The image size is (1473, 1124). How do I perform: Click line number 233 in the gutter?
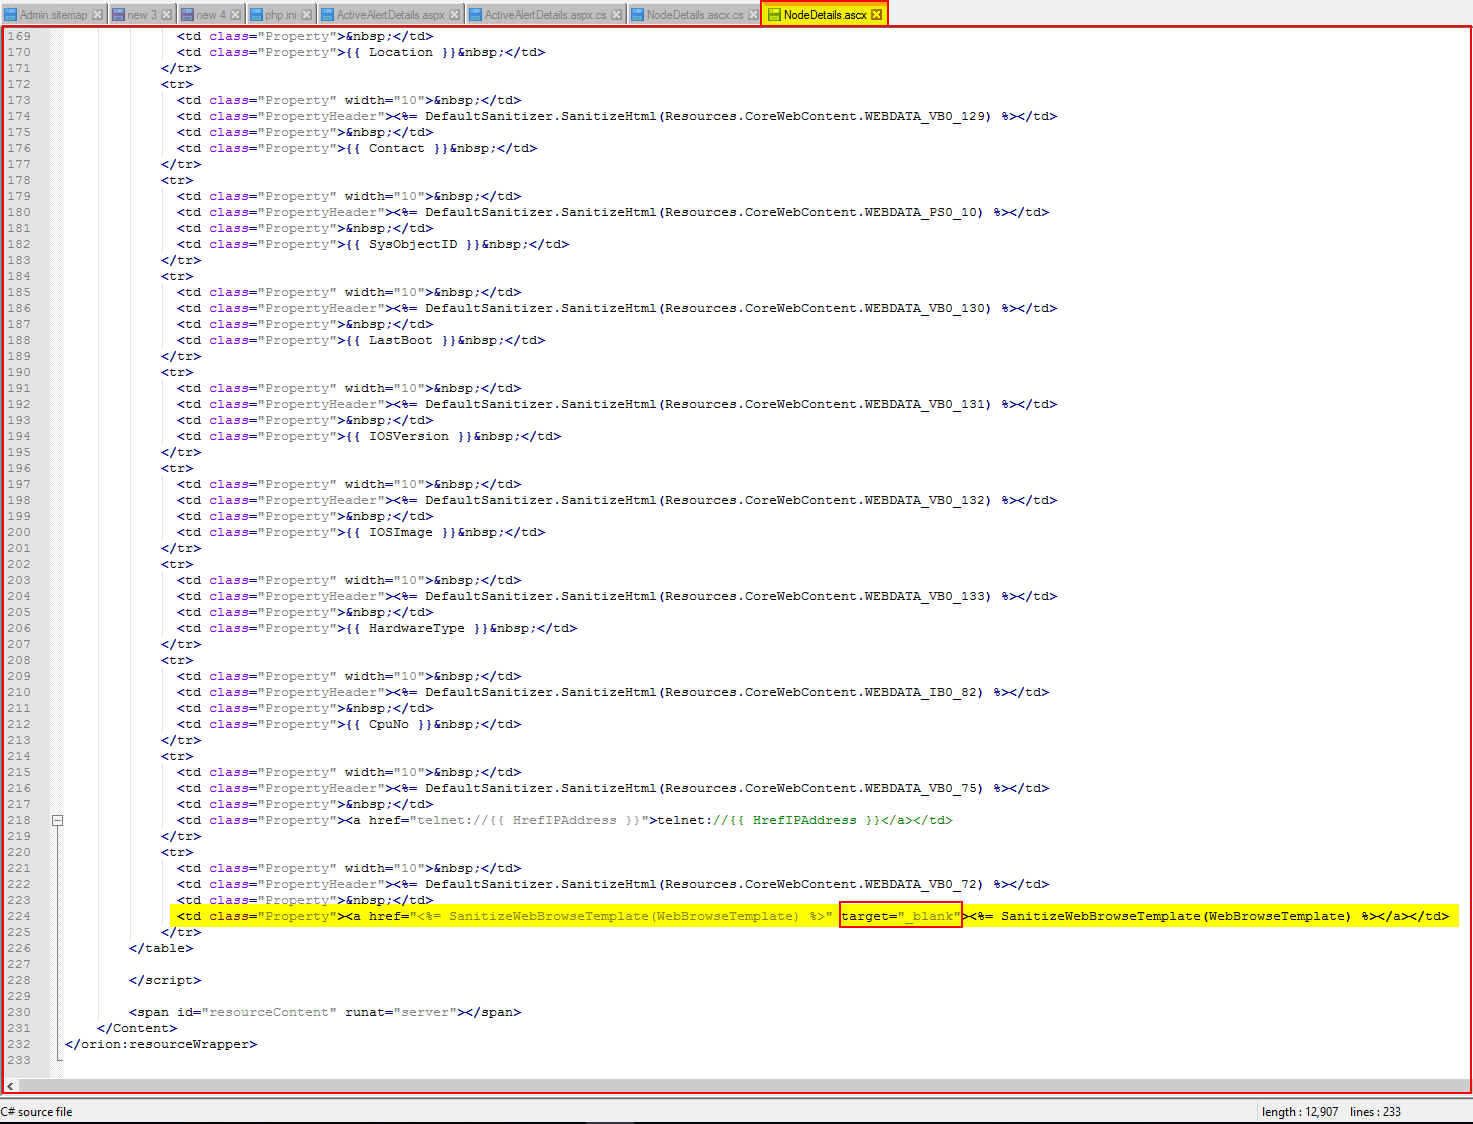pyautogui.click(x=19, y=1060)
